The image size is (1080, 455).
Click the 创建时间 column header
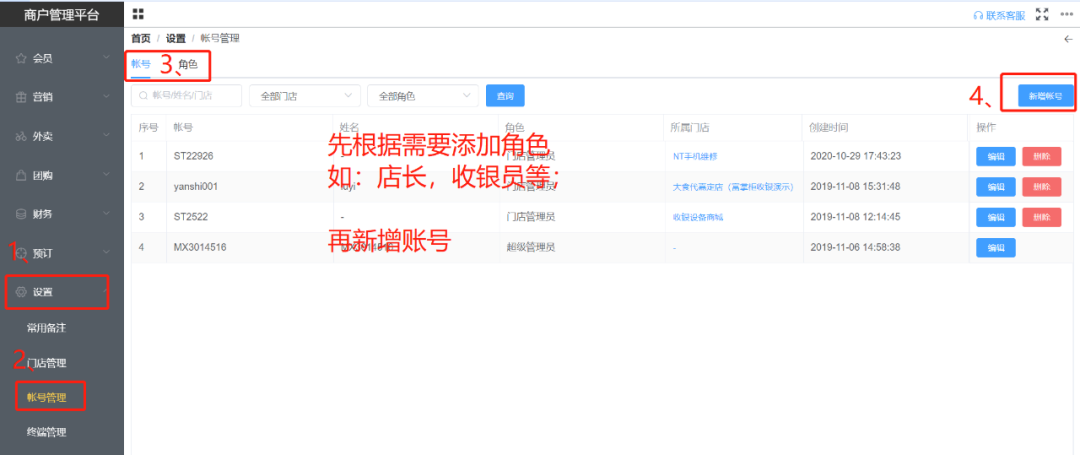pos(829,127)
